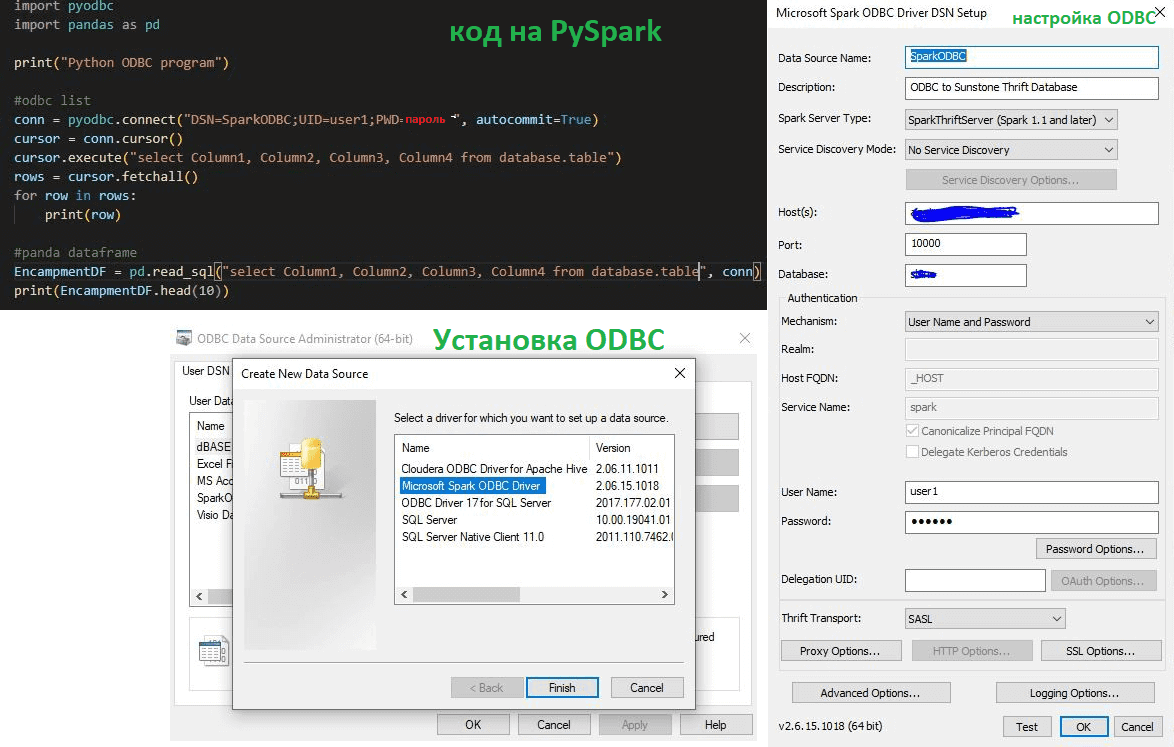This screenshot has height=747, width=1174.
Task: Close the Create New Data Source dialog
Action: pyautogui.click(x=679, y=373)
